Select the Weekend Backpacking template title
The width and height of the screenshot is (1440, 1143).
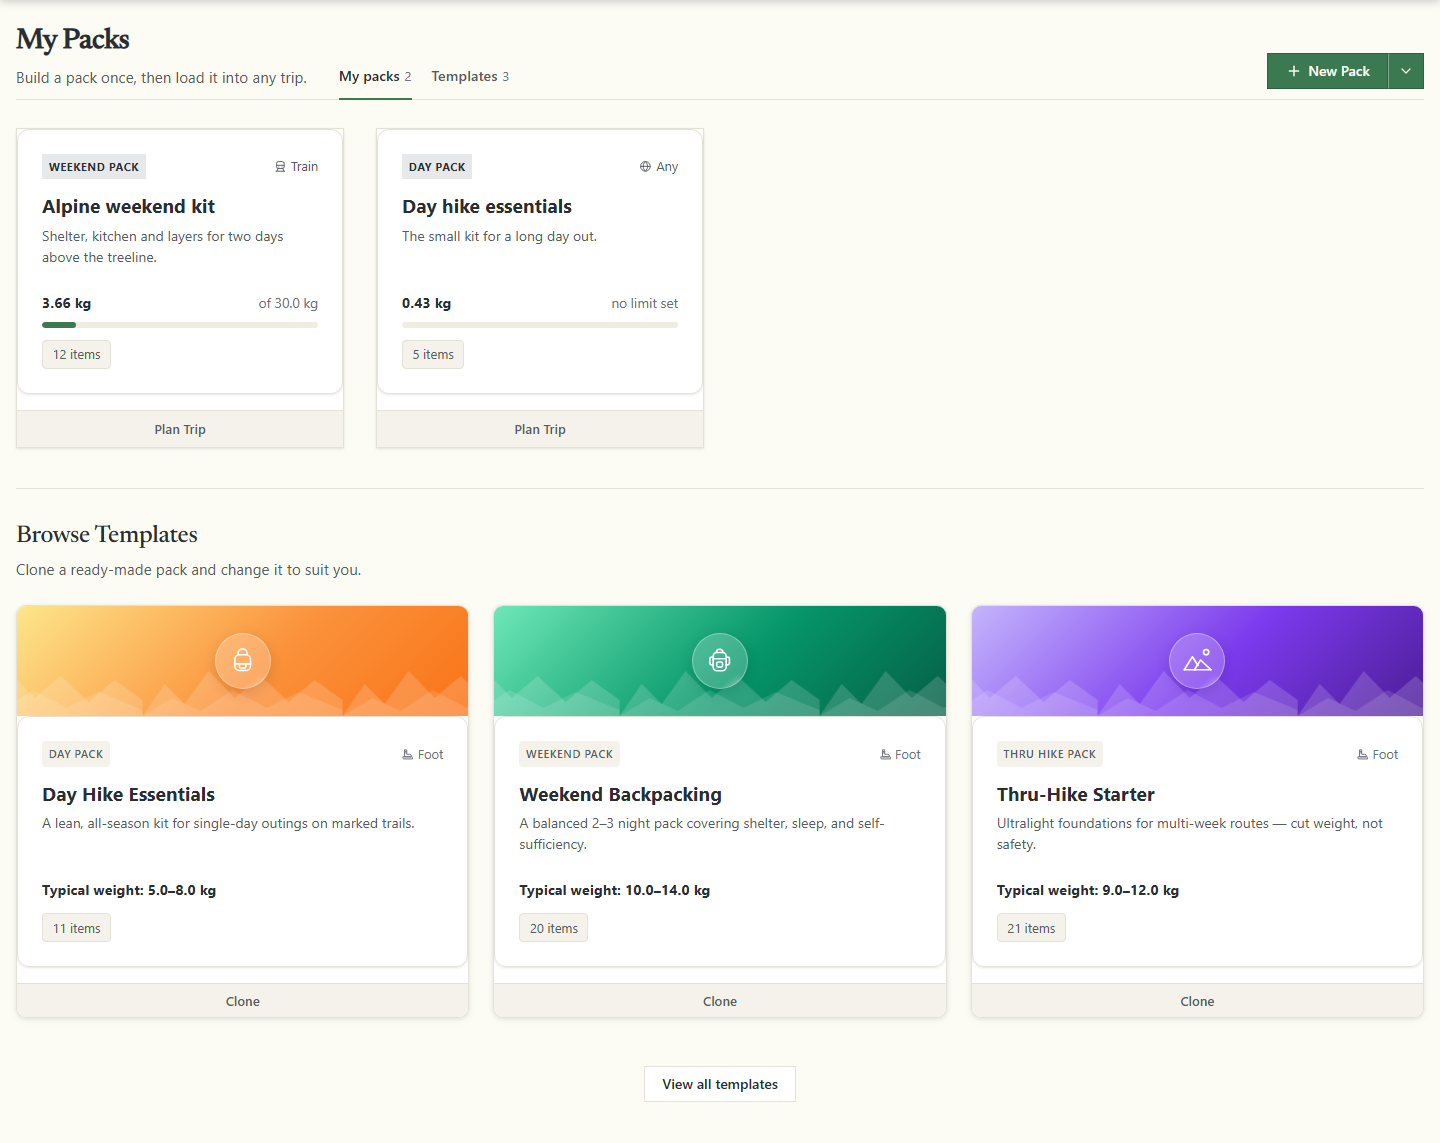[x=620, y=795]
